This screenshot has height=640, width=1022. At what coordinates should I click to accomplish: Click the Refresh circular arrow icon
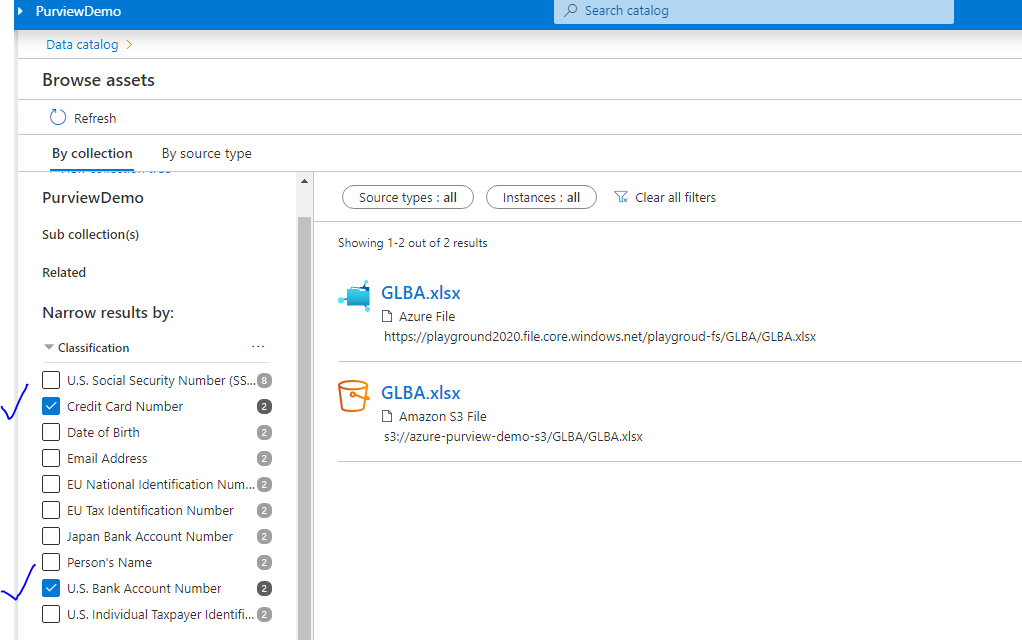pyautogui.click(x=58, y=117)
